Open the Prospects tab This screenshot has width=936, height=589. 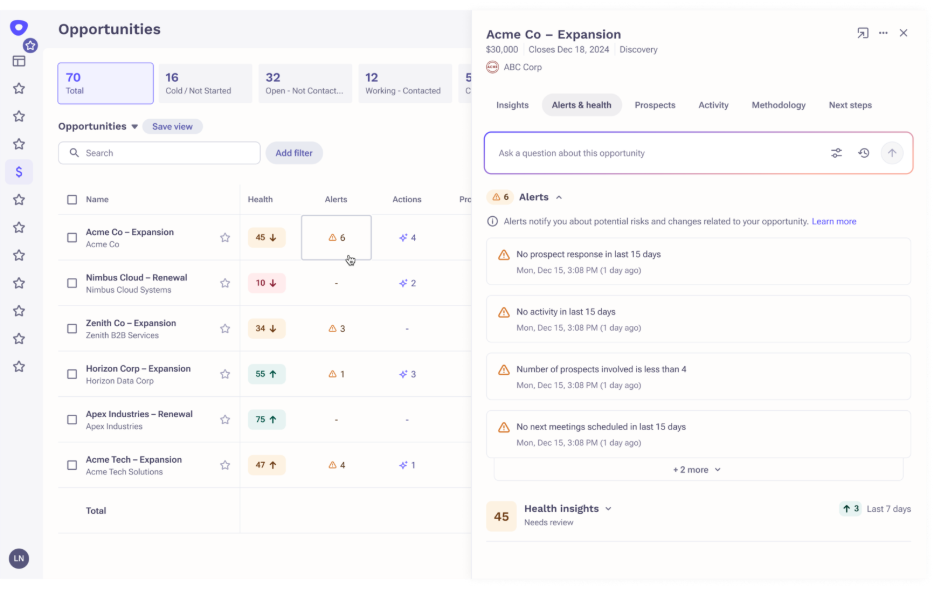655,105
